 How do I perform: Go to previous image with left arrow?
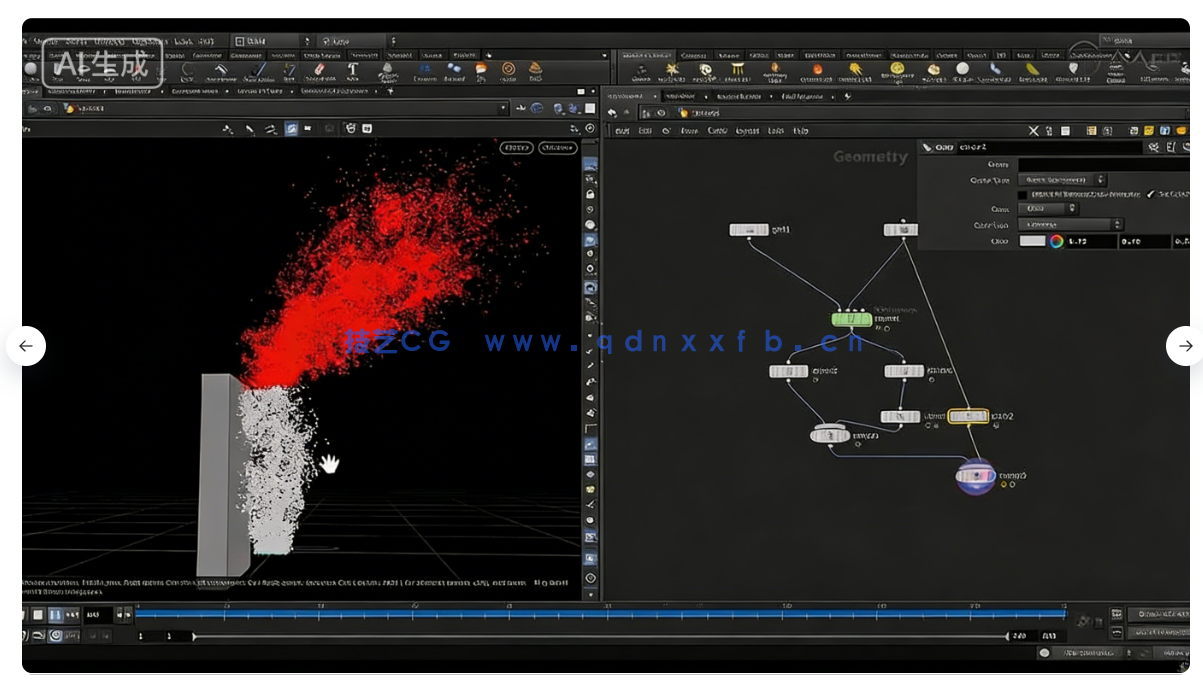point(26,346)
